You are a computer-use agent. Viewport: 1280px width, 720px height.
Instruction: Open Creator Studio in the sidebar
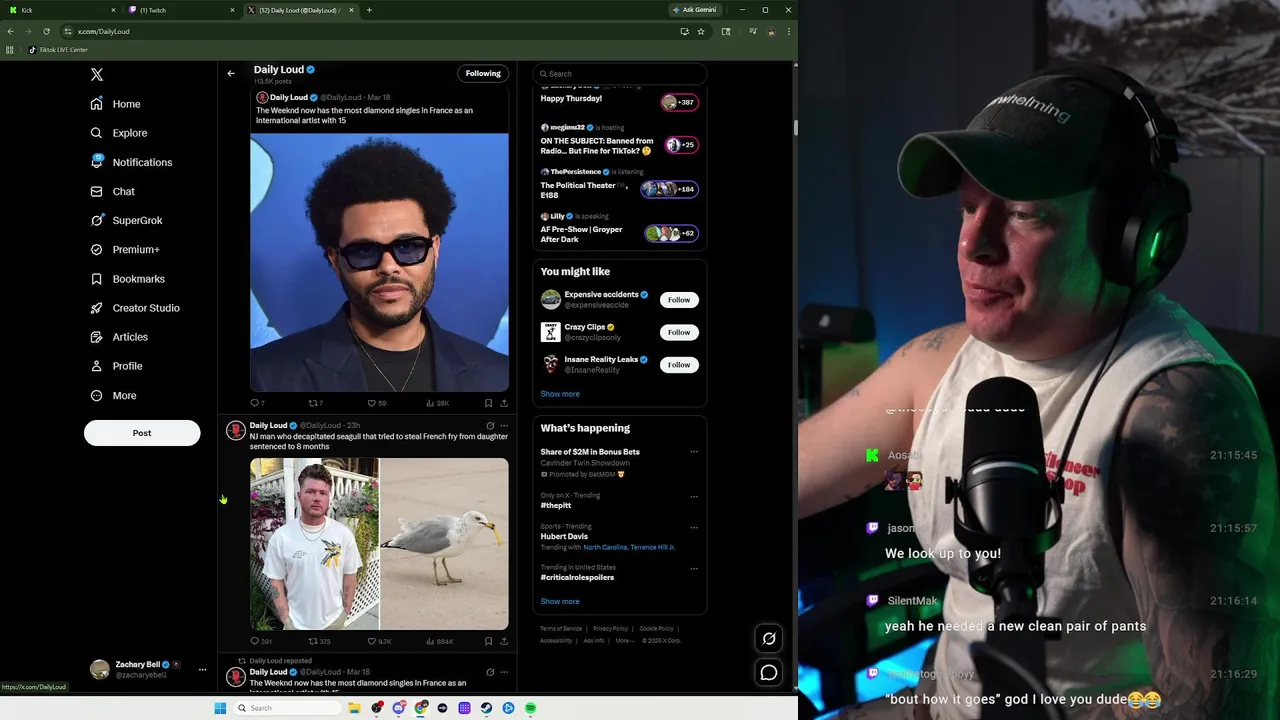pyautogui.click(x=134, y=308)
